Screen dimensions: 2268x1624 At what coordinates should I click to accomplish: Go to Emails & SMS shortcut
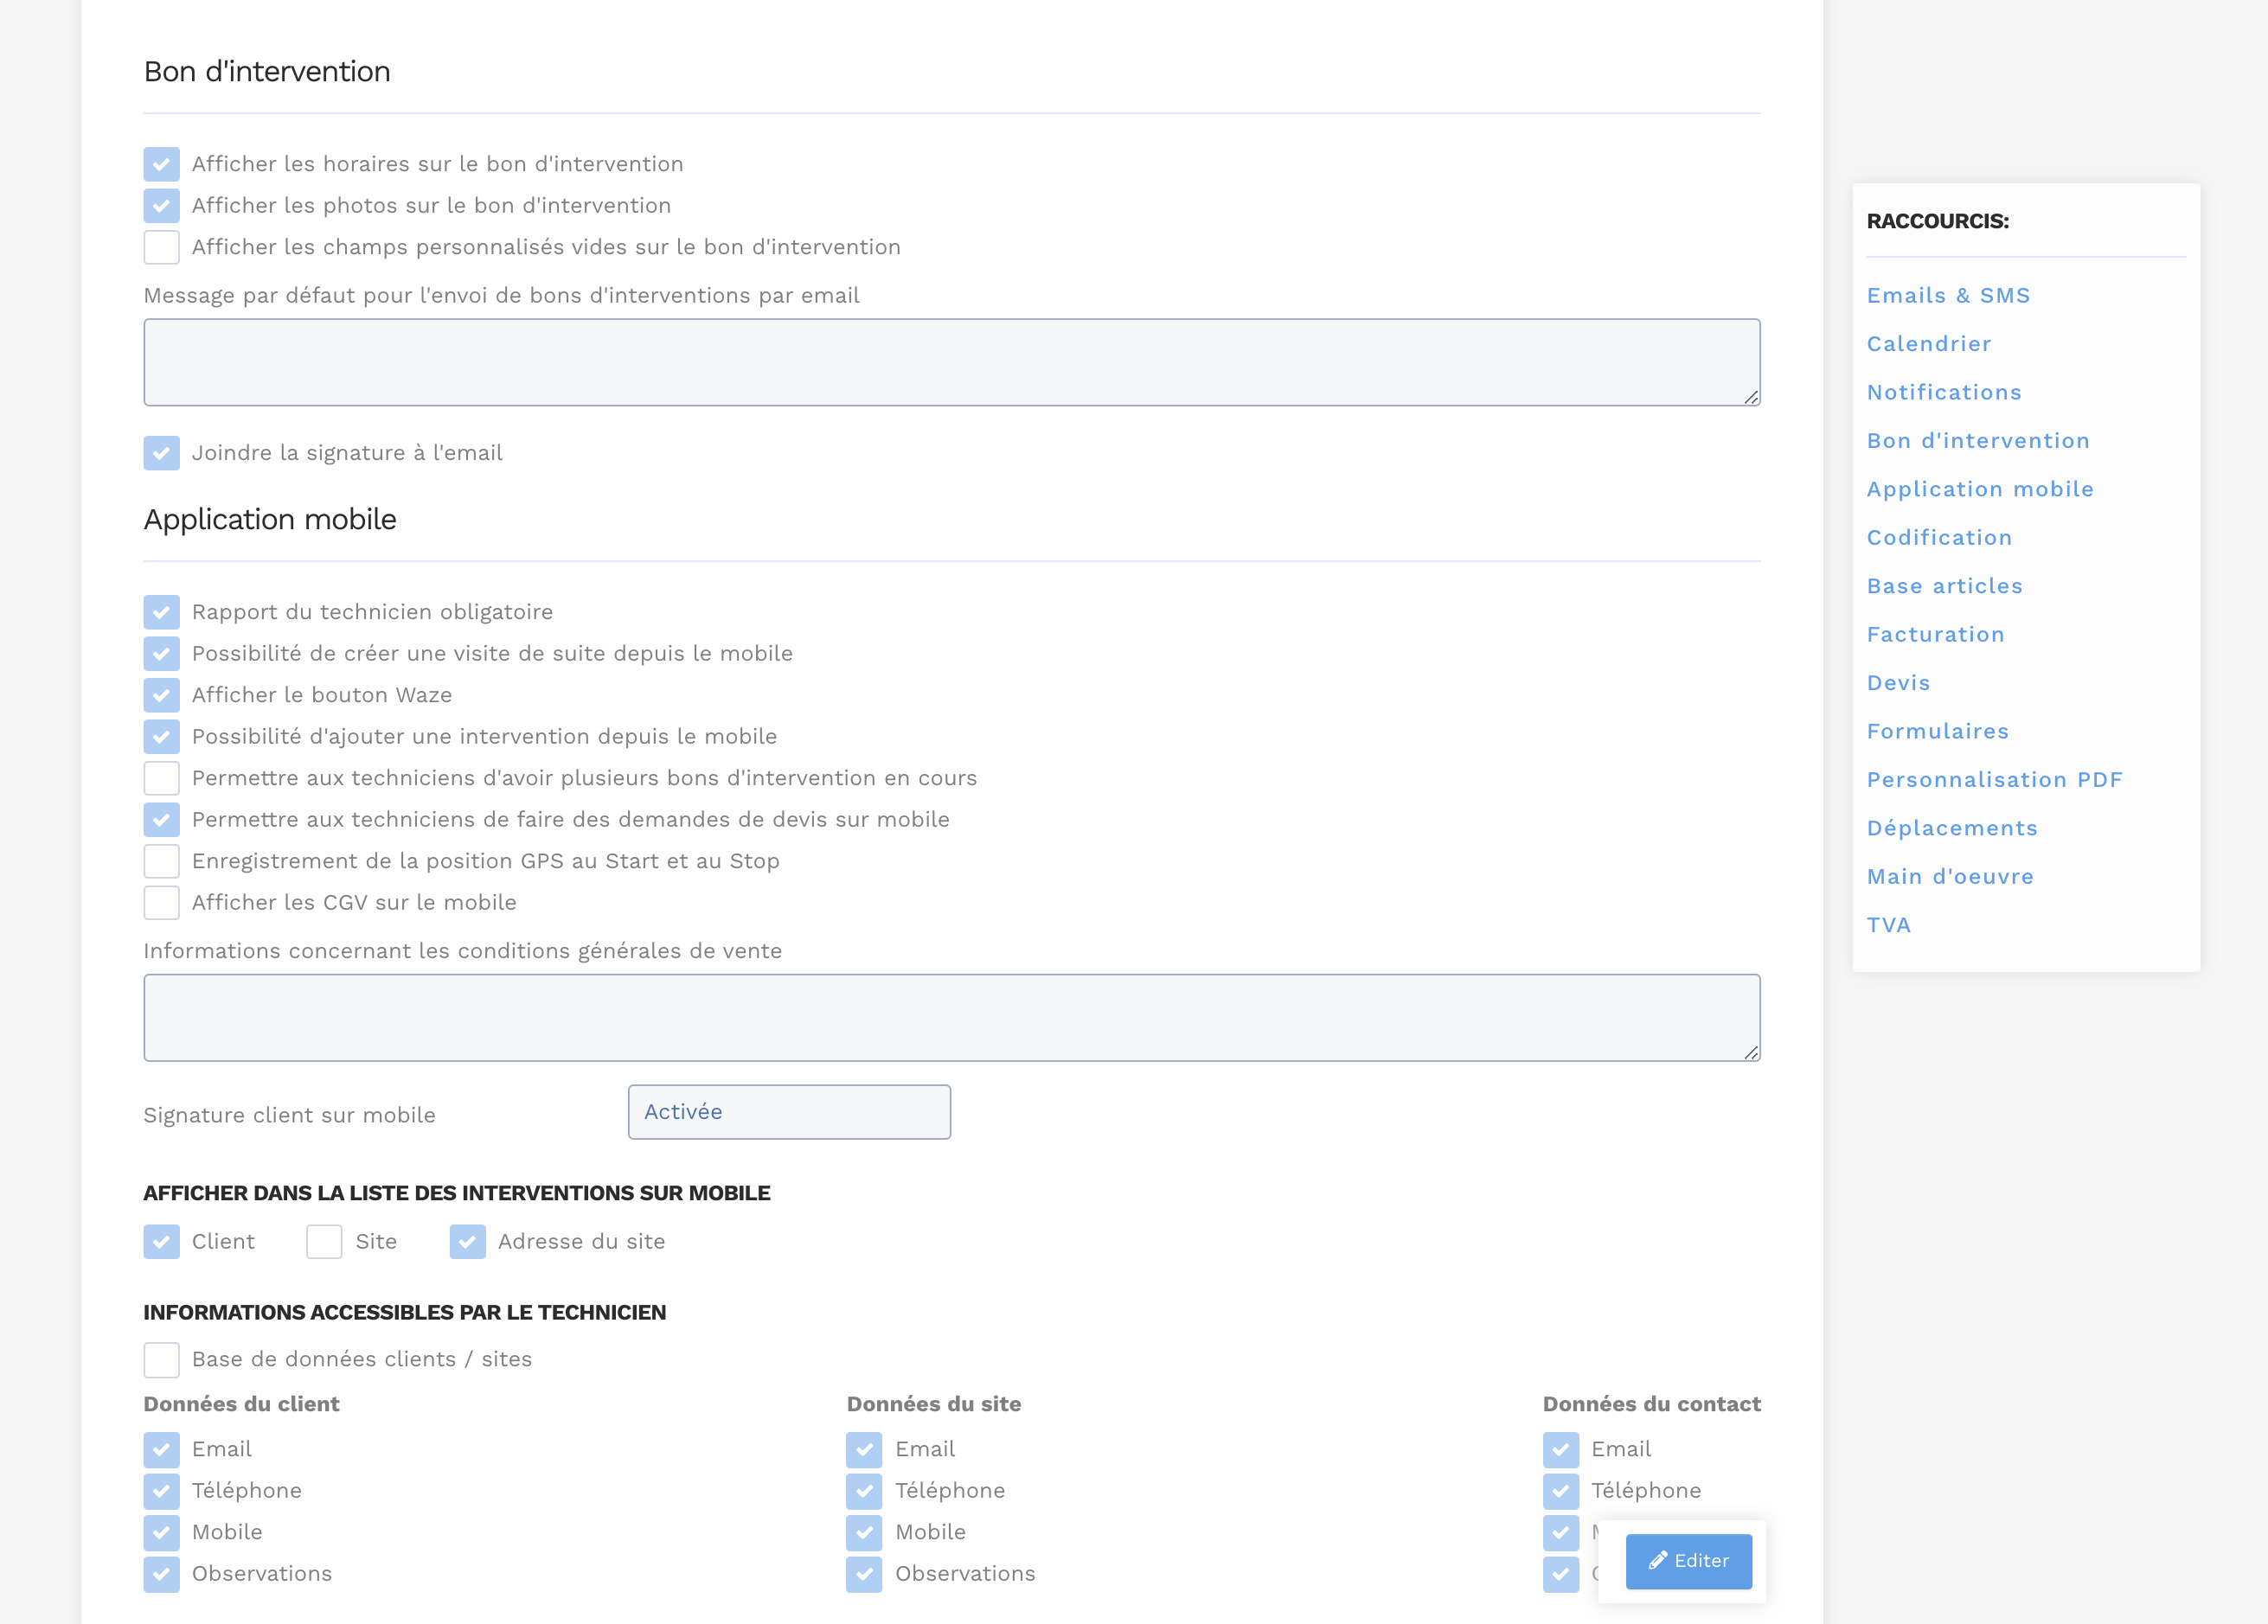(x=1947, y=296)
